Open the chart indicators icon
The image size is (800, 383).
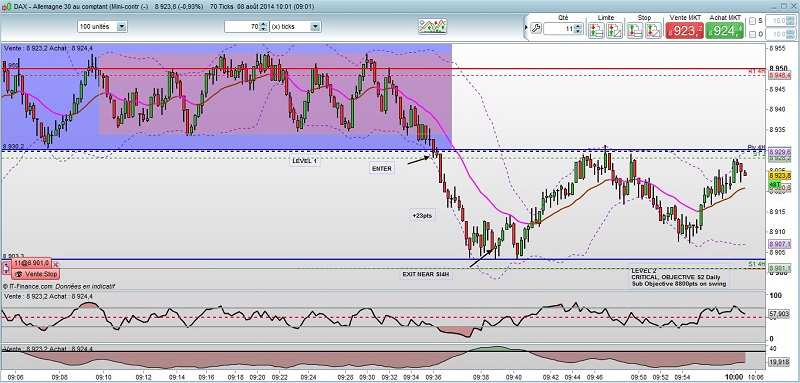[x=433, y=27]
